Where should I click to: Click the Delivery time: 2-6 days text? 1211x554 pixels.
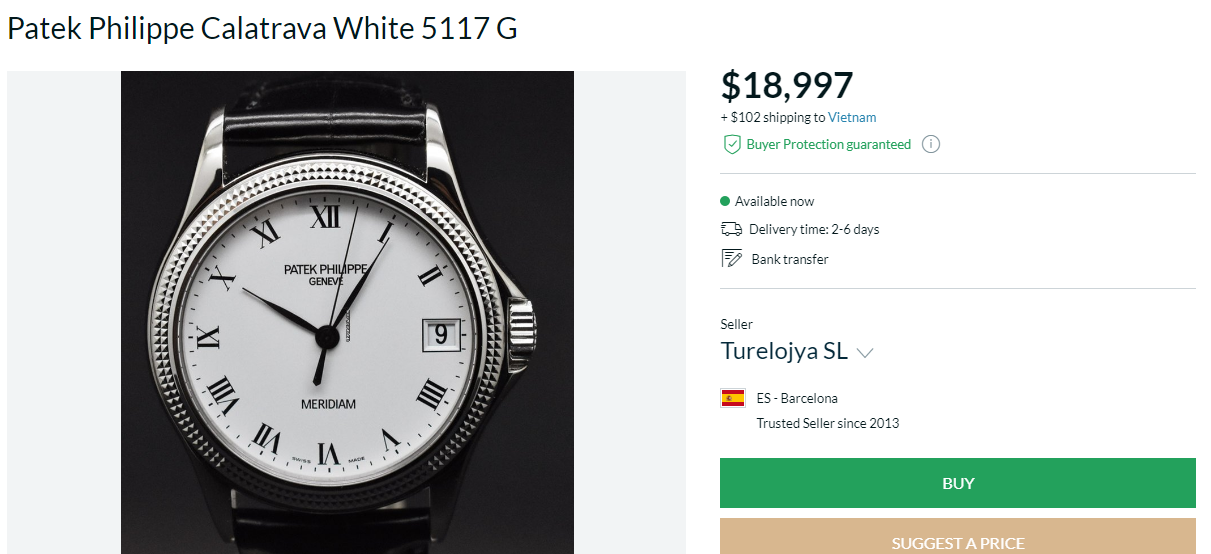point(814,229)
